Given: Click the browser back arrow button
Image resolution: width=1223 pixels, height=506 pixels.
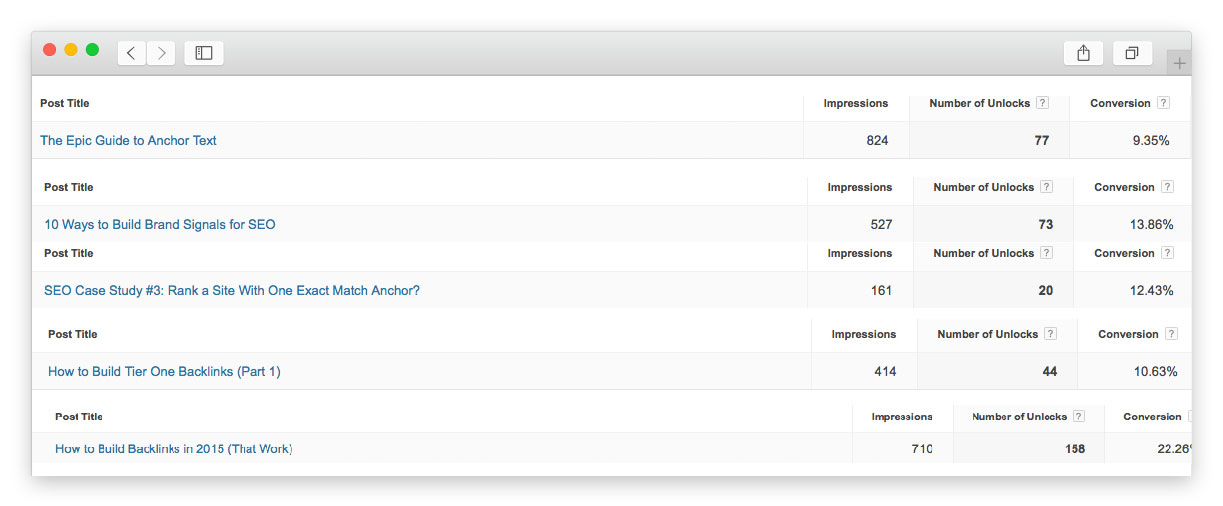Looking at the screenshot, I should click(132, 53).
